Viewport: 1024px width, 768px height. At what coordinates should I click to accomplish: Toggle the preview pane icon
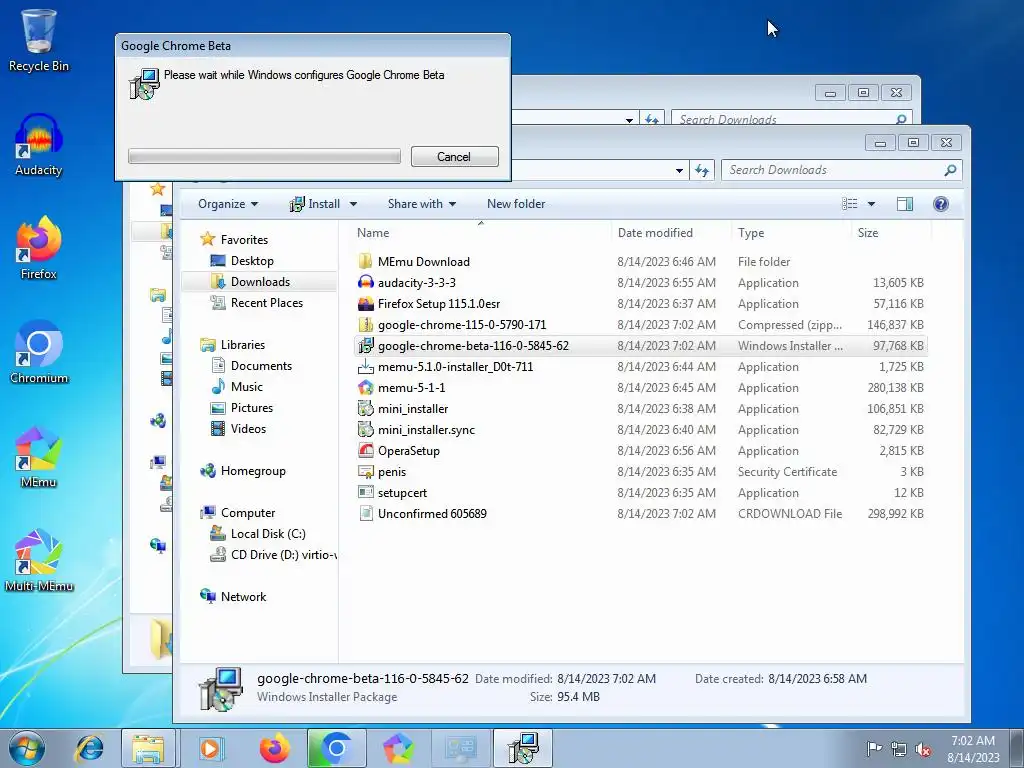point(905,204)
